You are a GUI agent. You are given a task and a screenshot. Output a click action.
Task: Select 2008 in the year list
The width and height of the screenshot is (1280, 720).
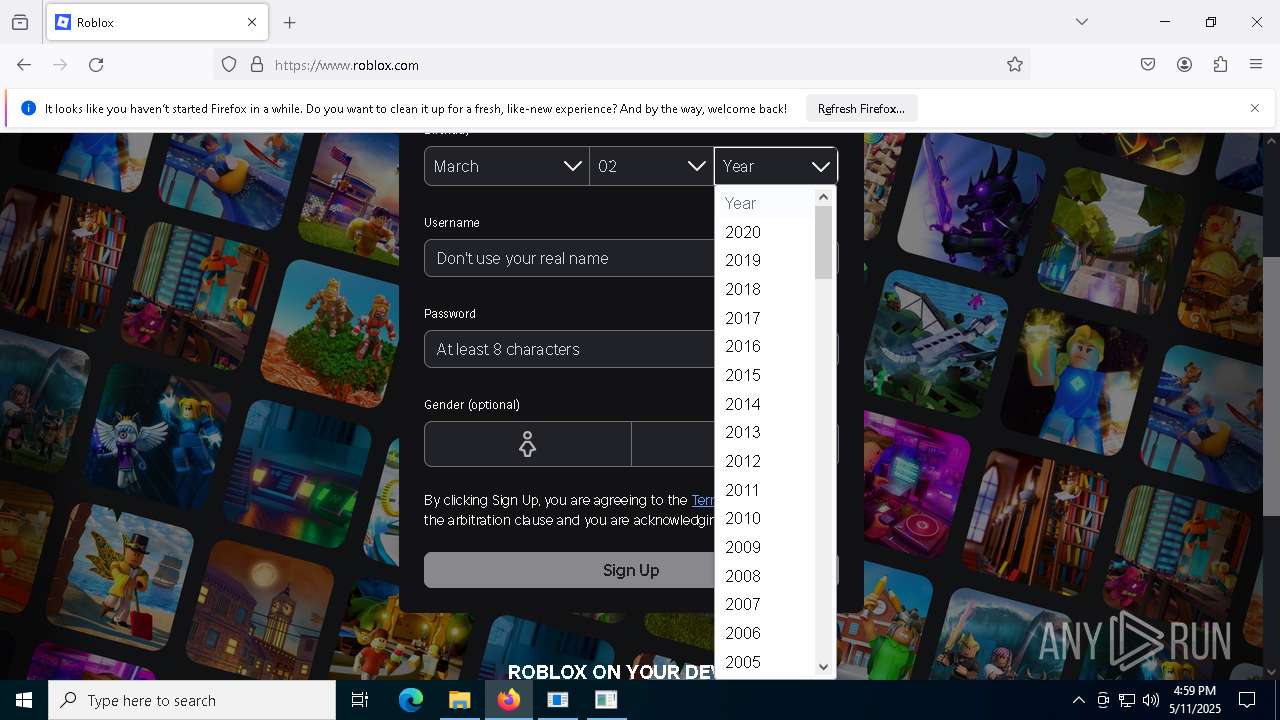point(765,576)
